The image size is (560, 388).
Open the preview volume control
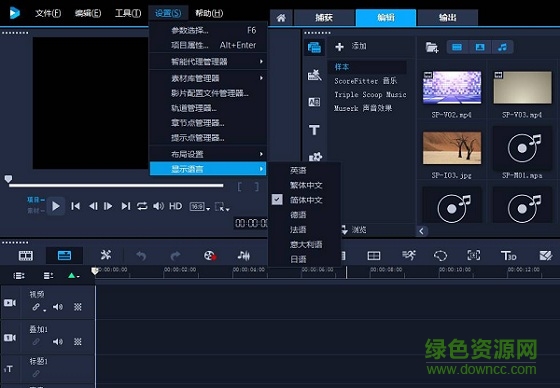[158, 206]
